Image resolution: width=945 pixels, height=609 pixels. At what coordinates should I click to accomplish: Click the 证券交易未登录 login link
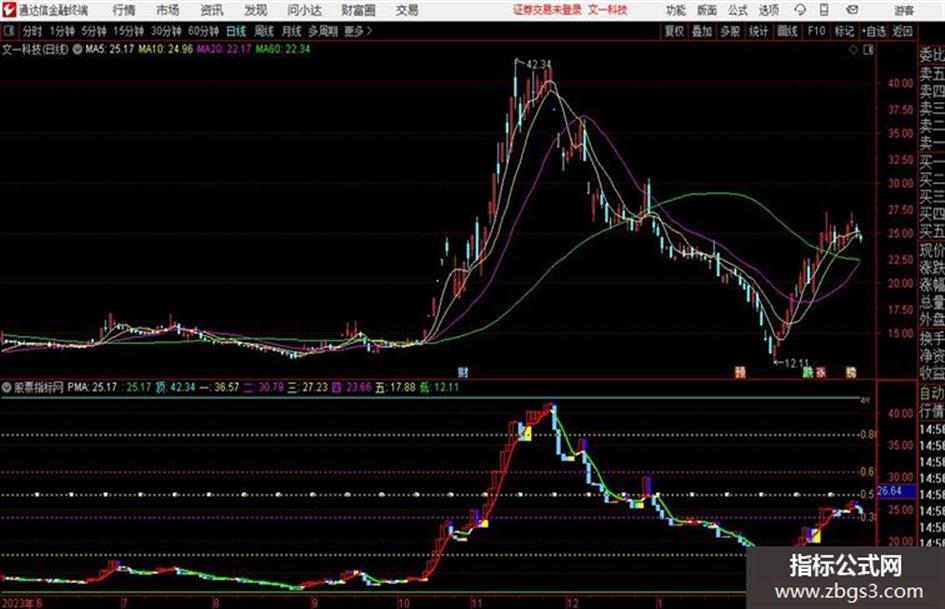coord(548,10)
